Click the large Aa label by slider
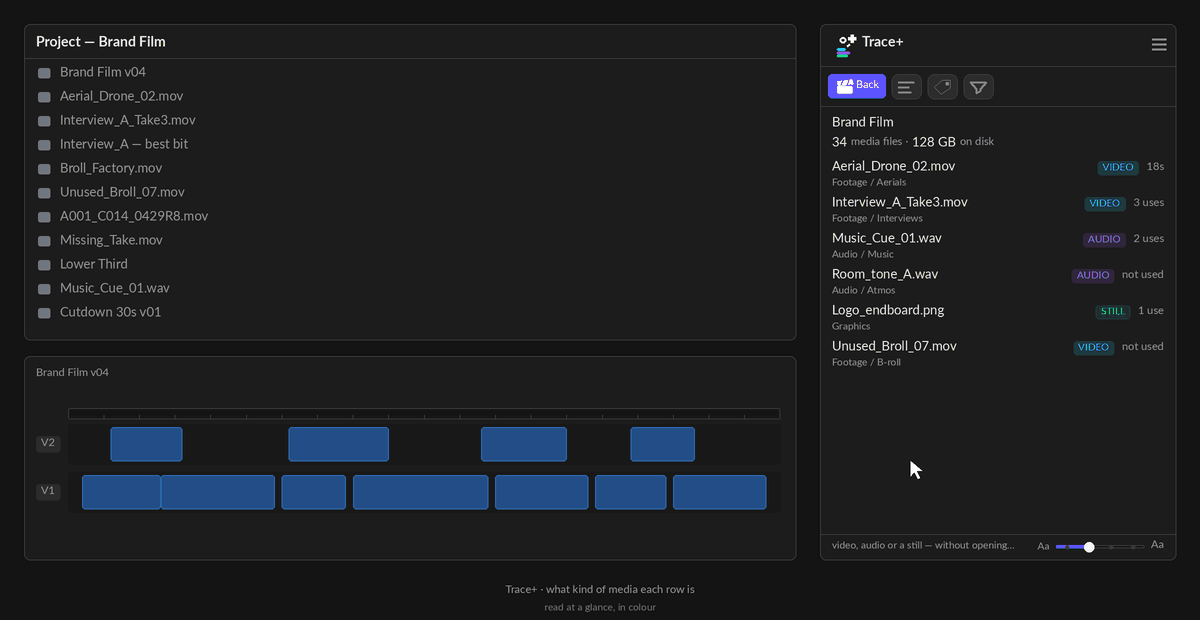The image size is (1200, 620). (1157, 545)
